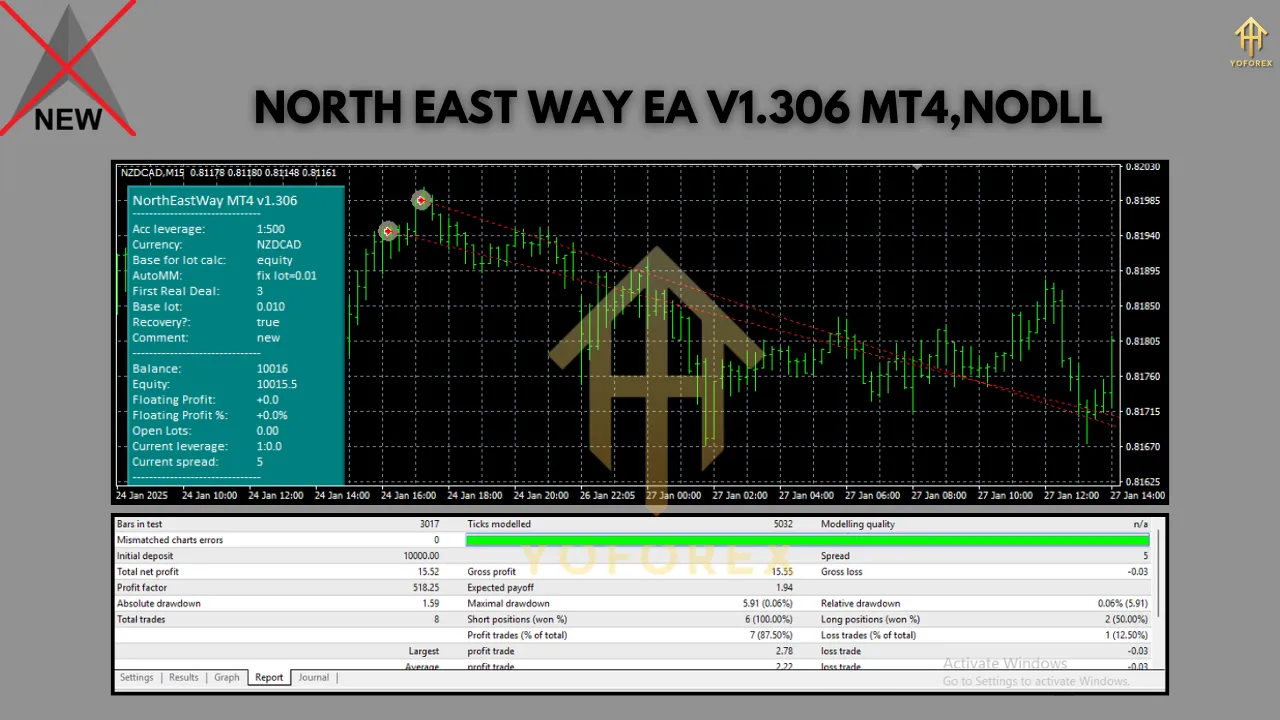Click the Expected payoff value 1.94
This screenshot has height=720, width=1280.
[x=784, y=588]
